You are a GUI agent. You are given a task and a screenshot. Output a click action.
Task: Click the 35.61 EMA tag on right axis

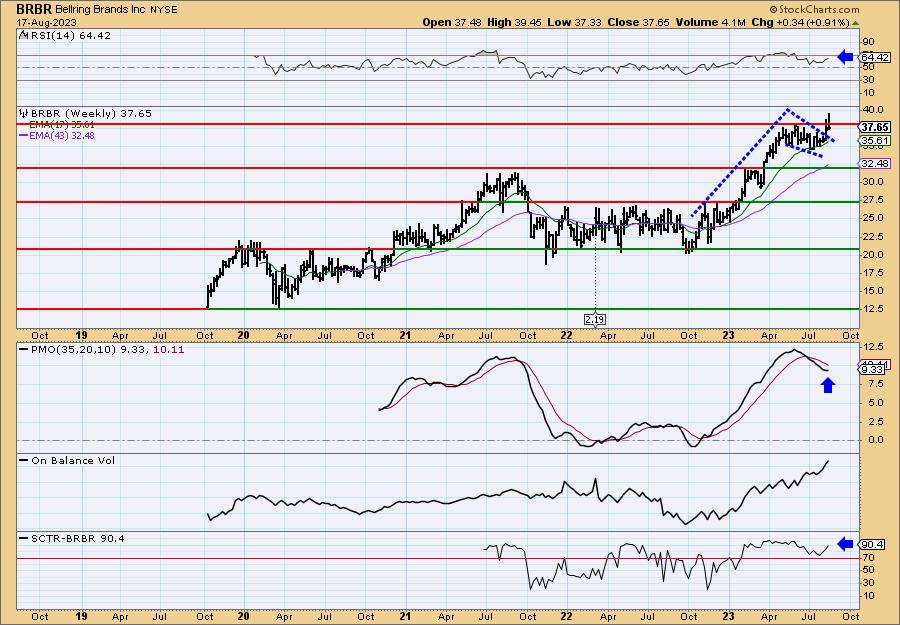pos(875,141)
